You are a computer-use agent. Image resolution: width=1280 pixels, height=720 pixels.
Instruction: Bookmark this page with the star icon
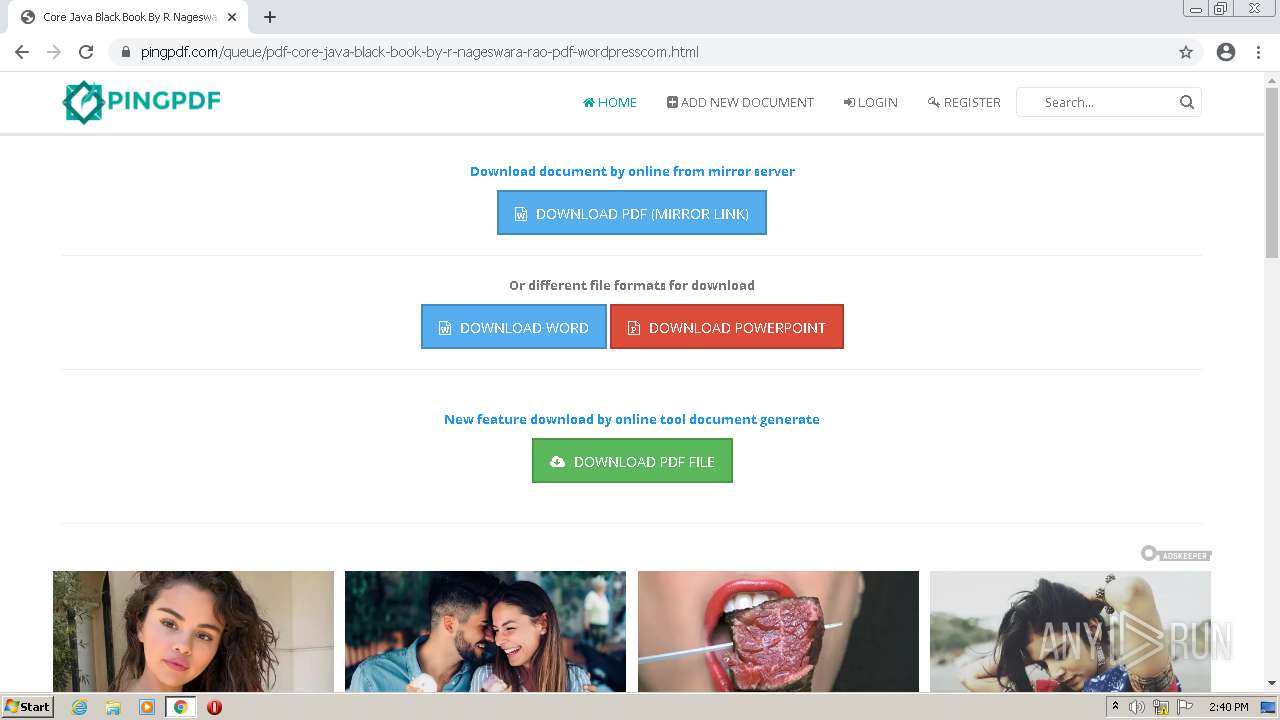click(x=1186, y=52)
